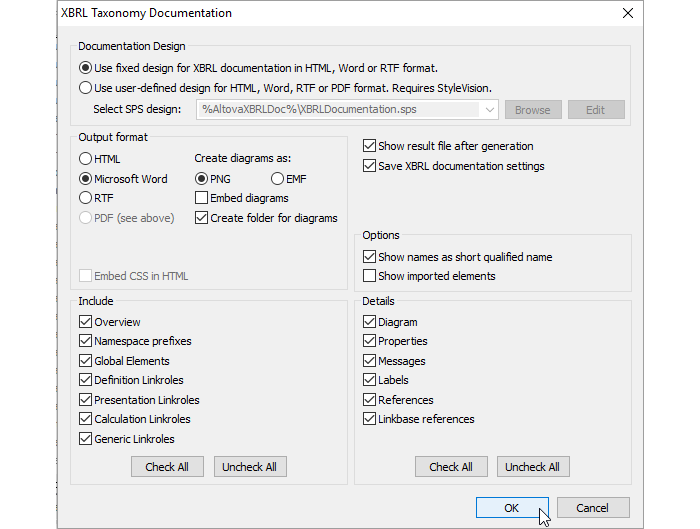The width and height of the screenshot is (700, 529).
Task: Uncheck Calculation Linkroles checkbox
Action: tap(86, 419)
